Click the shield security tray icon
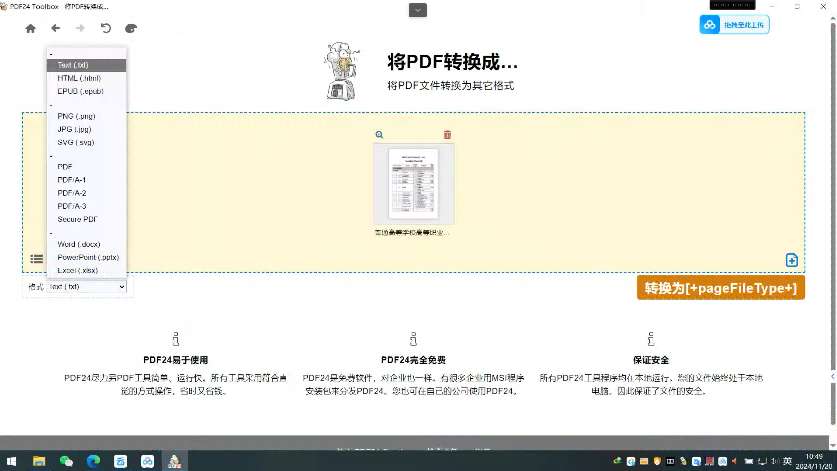This screenshot has height=471, width=837. pyautogui.click(x=657, y=461)
